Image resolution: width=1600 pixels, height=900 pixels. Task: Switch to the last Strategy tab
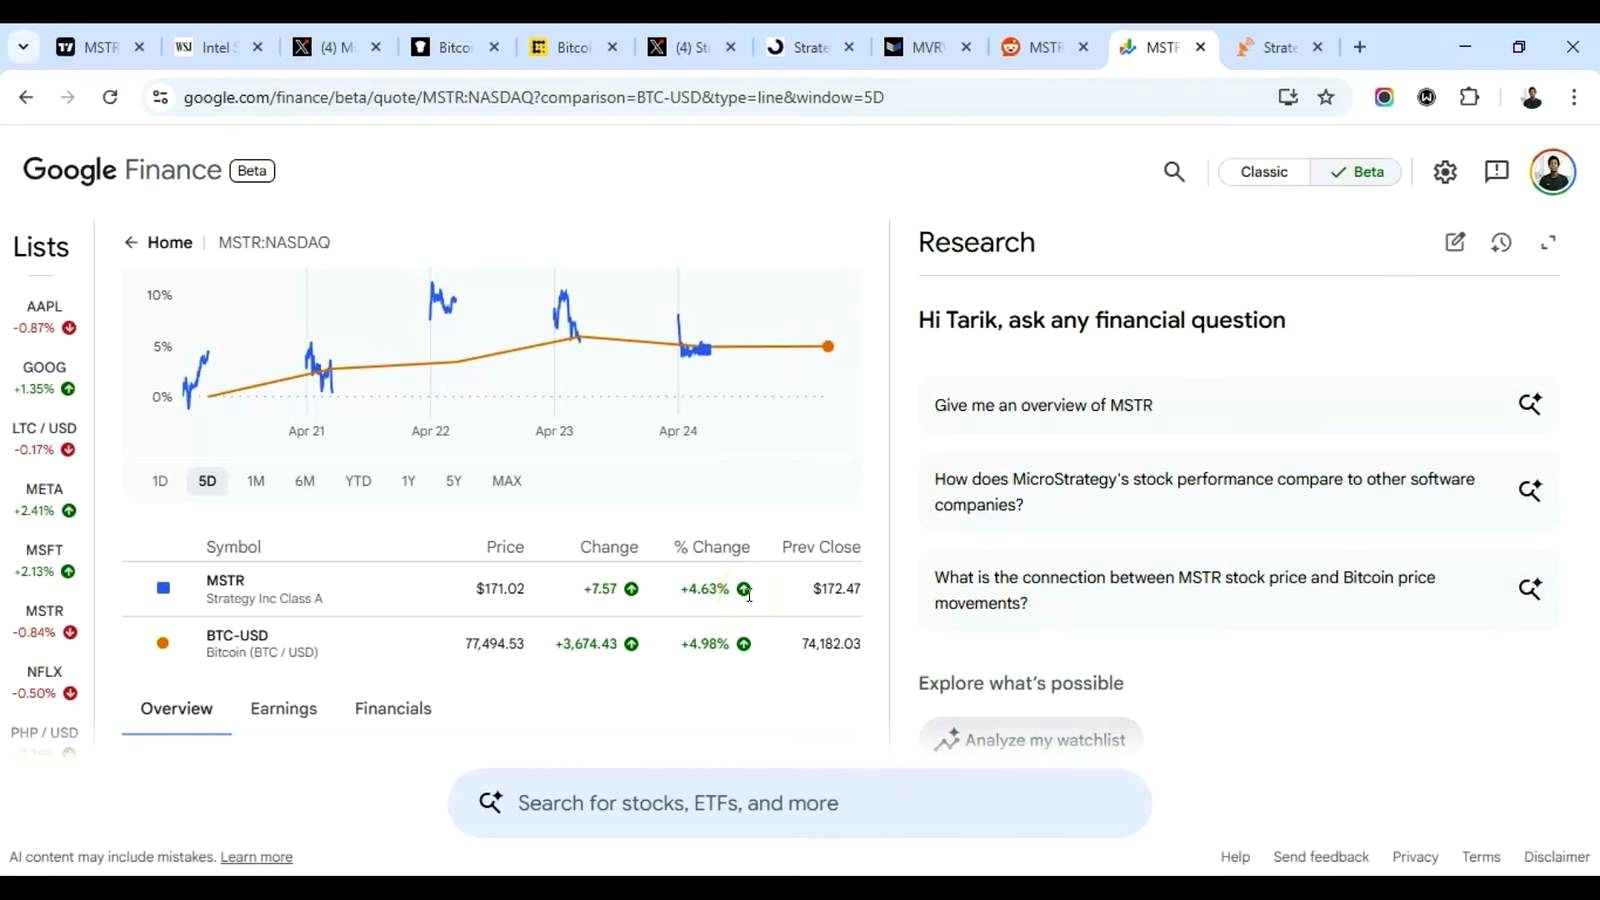click(1280, 47)
